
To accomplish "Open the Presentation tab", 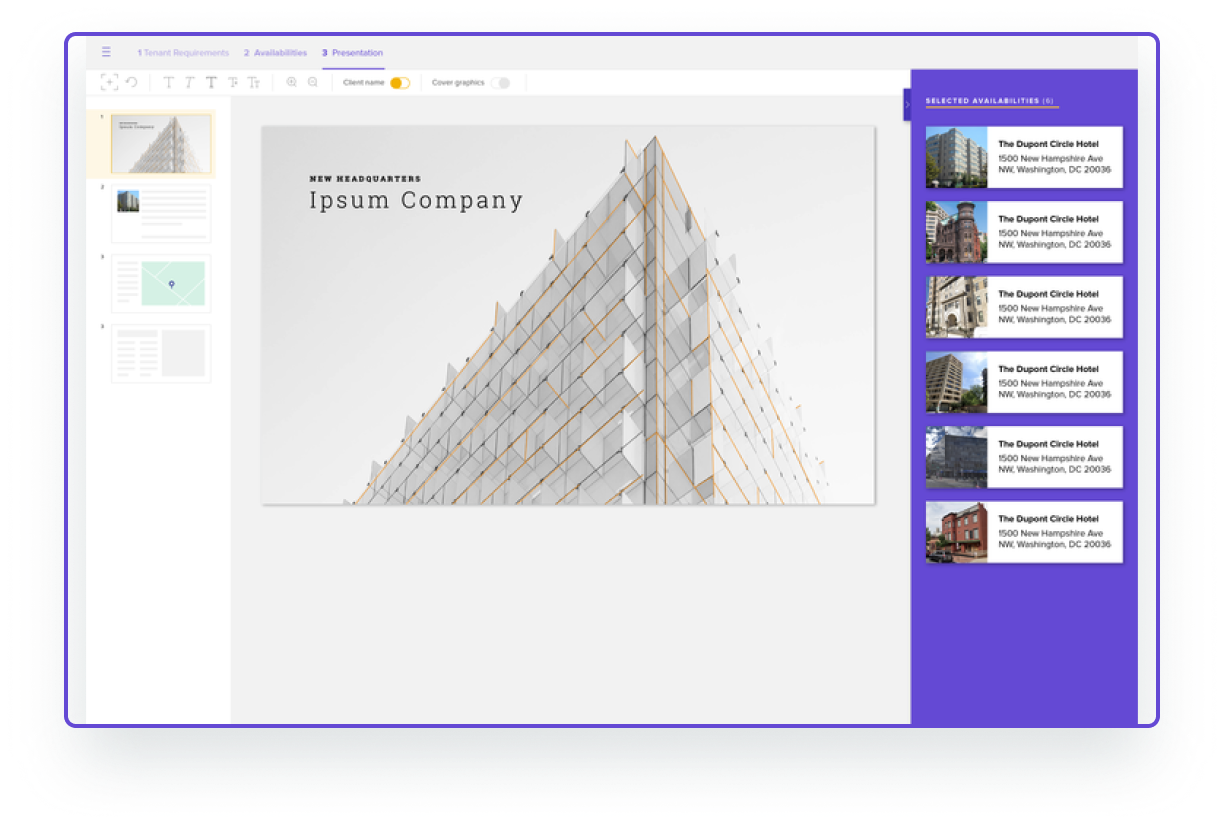I will [x=352, y=53].
